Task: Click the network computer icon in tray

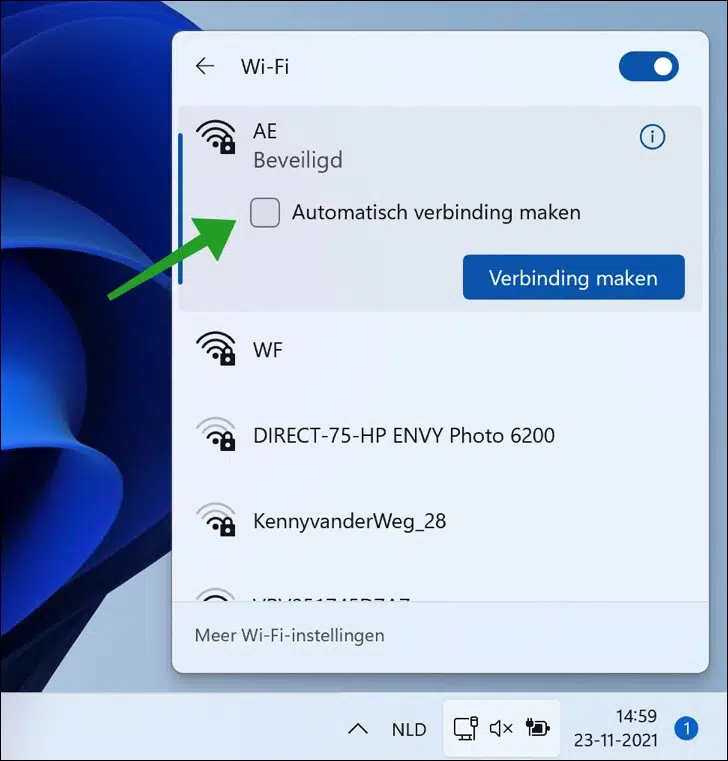Action: (465, 728)
